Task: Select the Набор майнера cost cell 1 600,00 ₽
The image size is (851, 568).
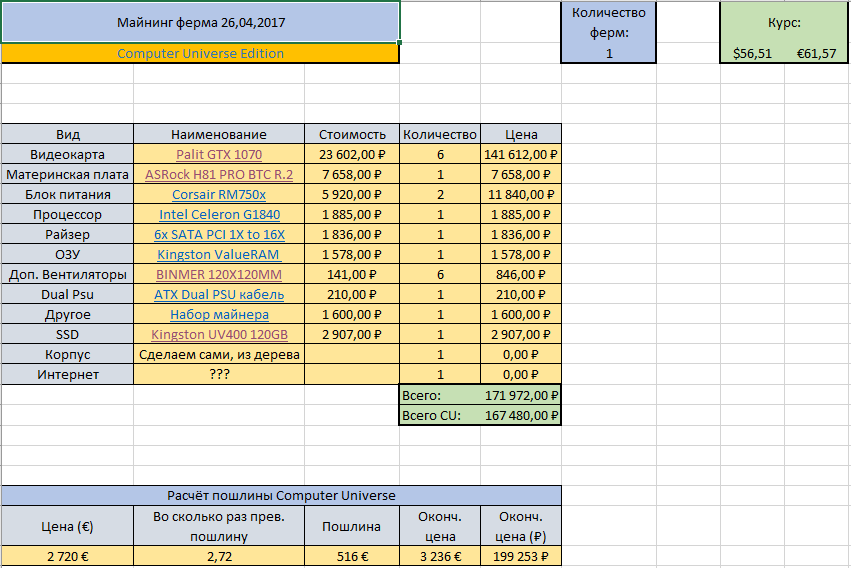Action: [352, 315]
